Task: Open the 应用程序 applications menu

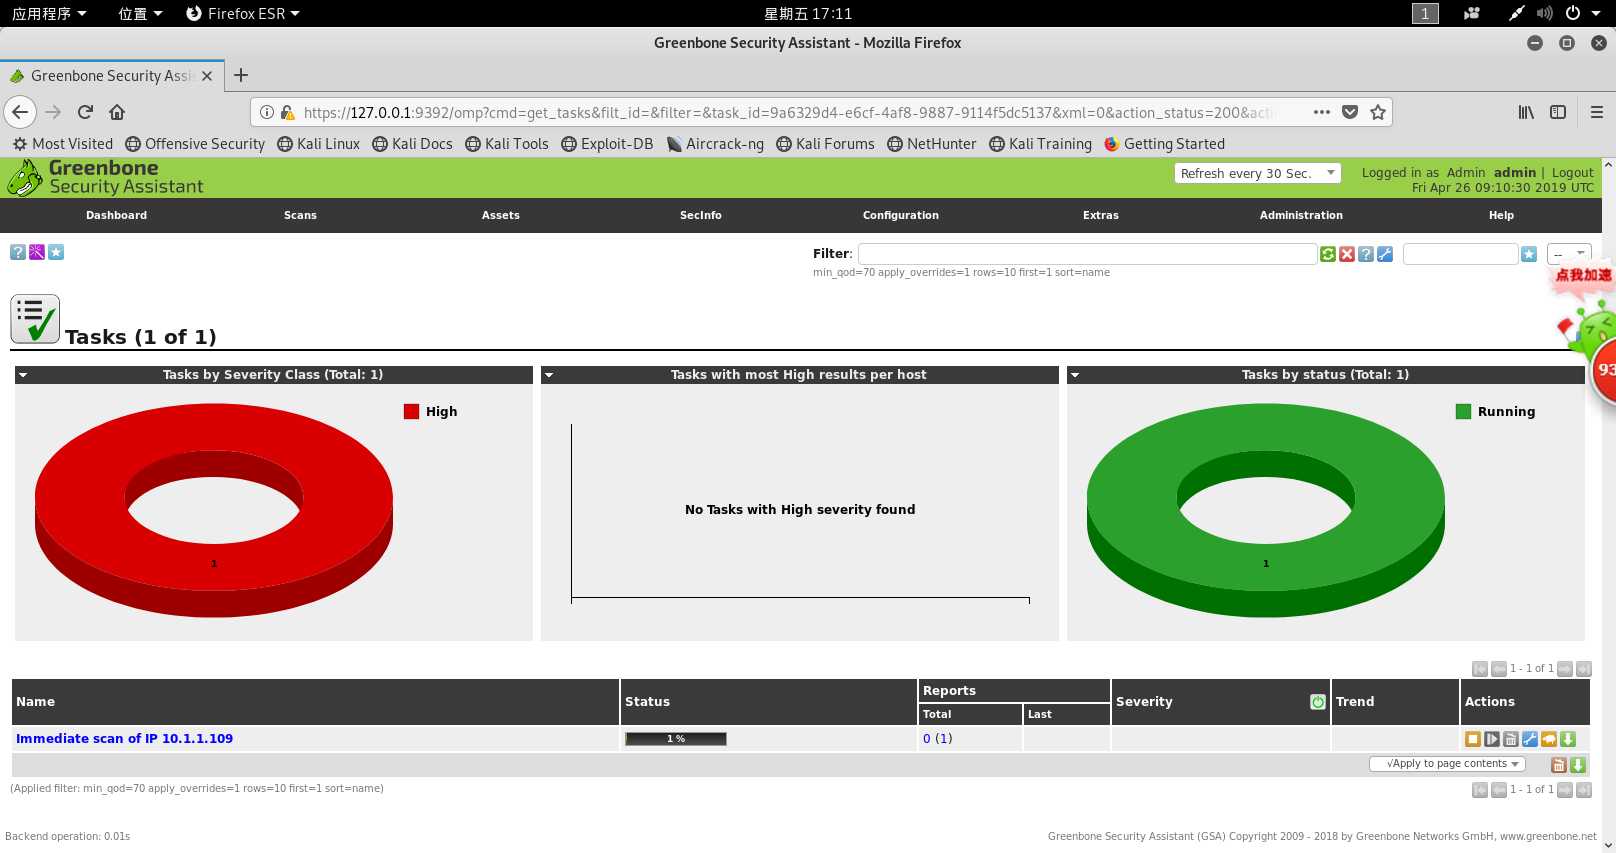Action: (49, 13)
